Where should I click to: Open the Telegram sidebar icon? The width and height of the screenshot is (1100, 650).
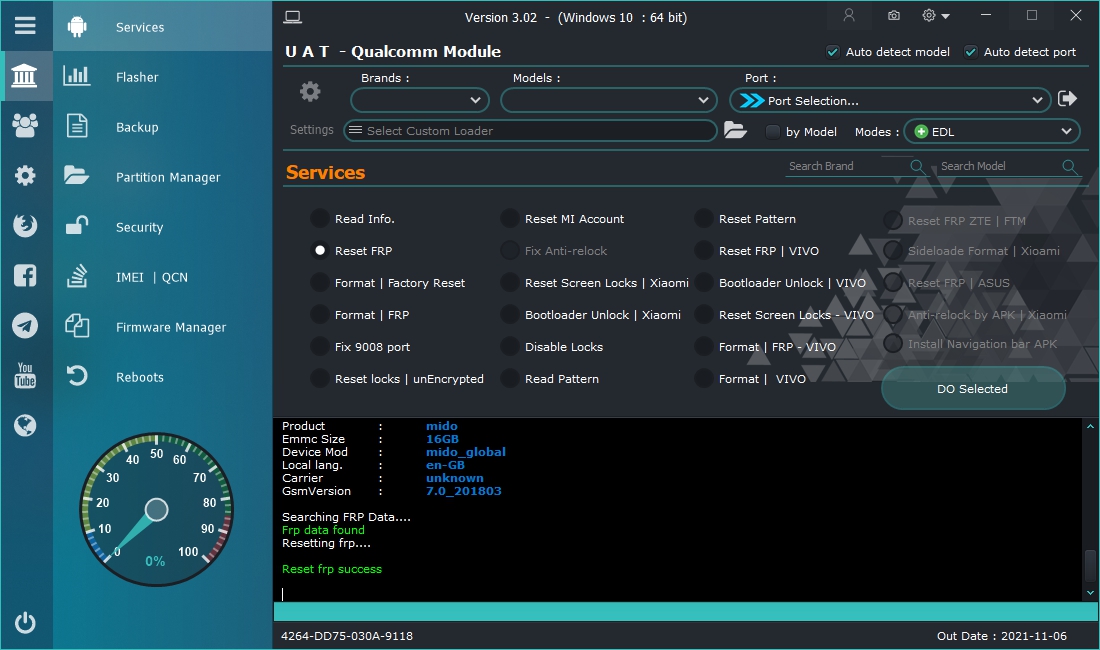click(x=25, y=325)
